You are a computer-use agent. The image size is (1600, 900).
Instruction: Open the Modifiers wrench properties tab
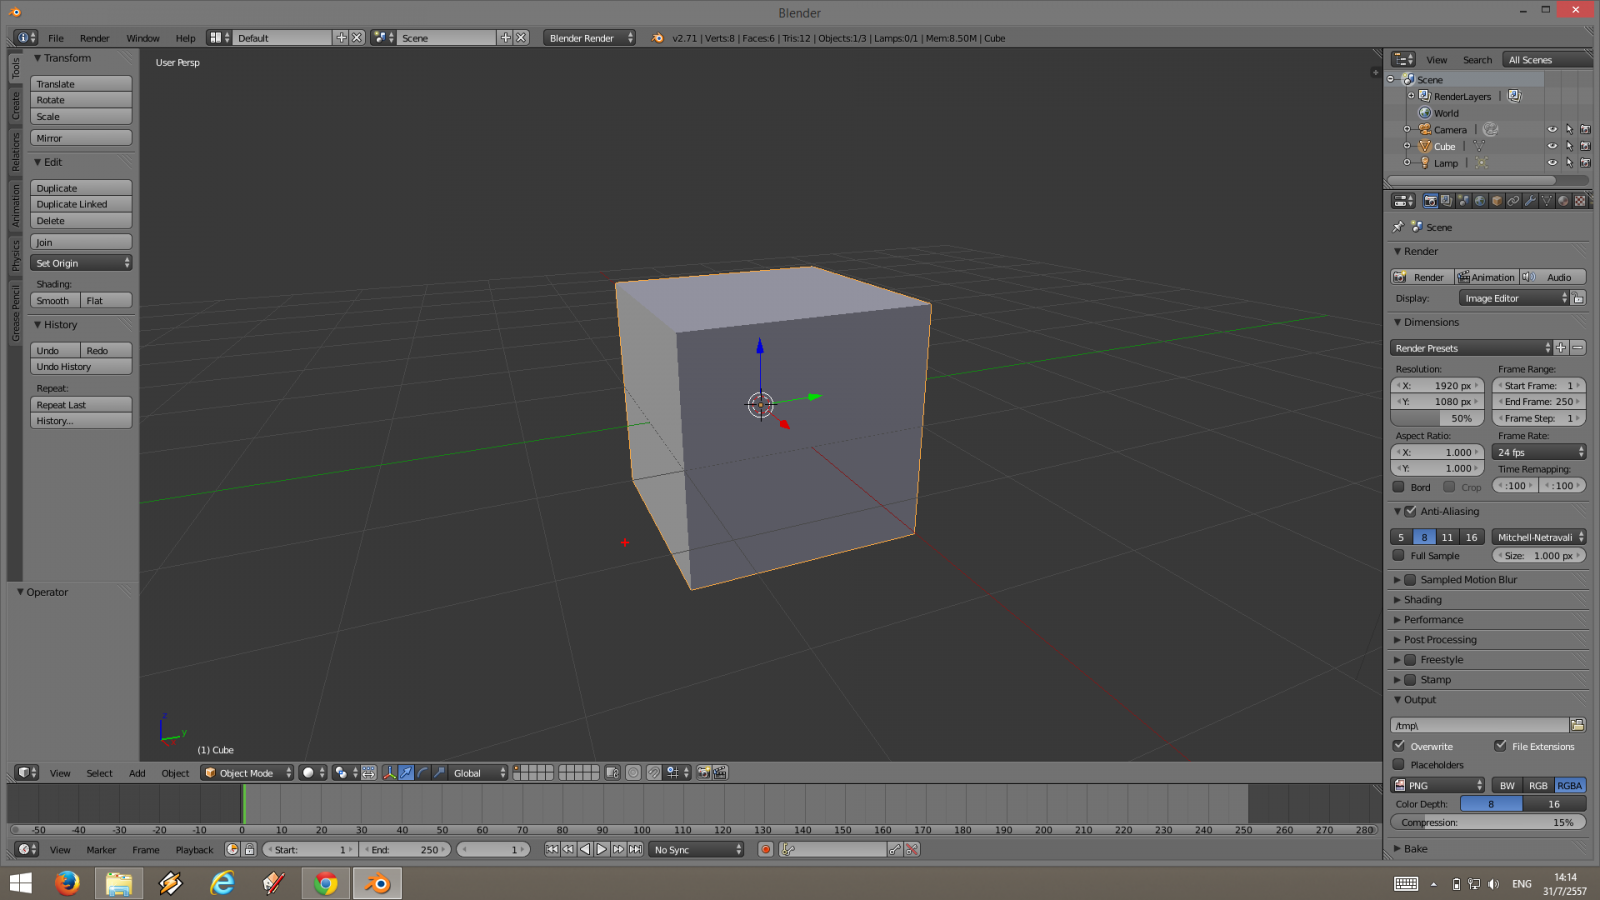1530,201
